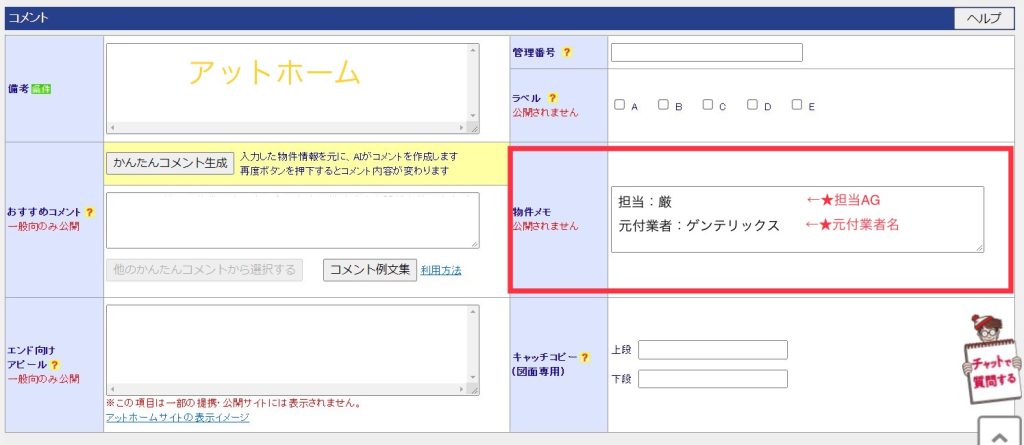
Task: Click the ラベル help question icon
Action: (552, 98)
